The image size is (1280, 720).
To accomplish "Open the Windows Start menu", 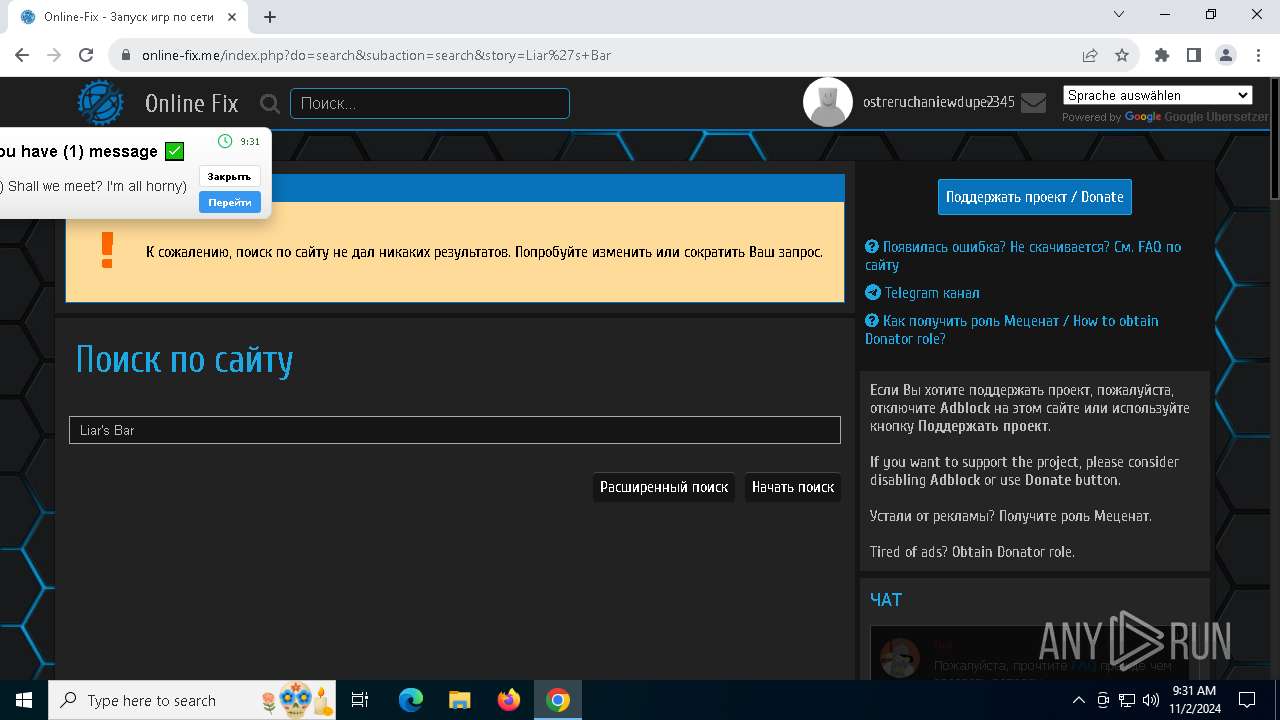I will point(24,700).
